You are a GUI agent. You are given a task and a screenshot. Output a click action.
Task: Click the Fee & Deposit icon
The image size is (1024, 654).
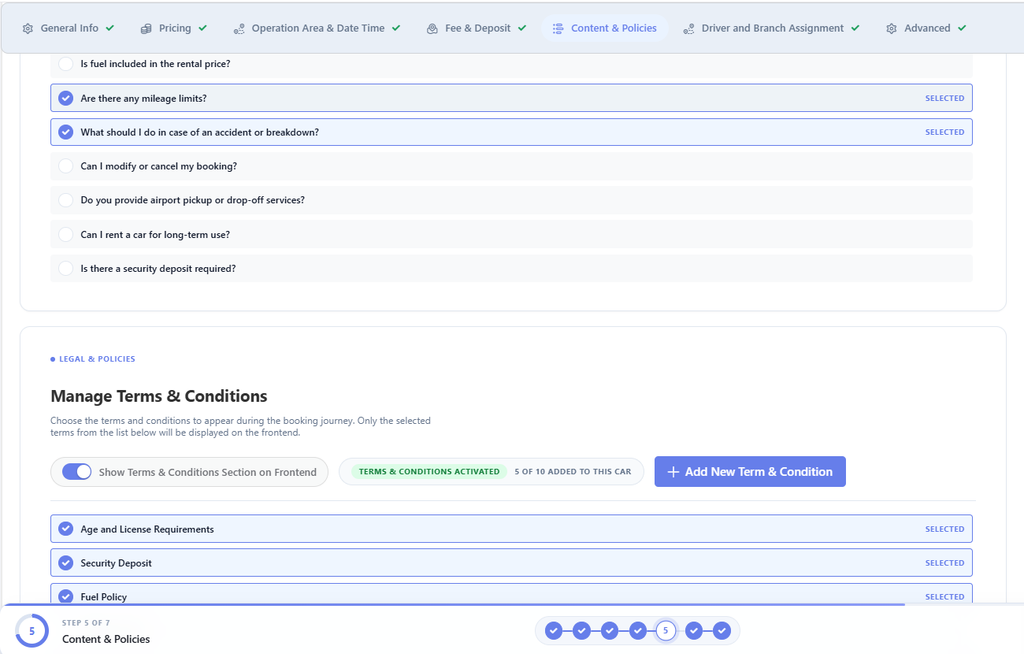(x=432, y=29)
